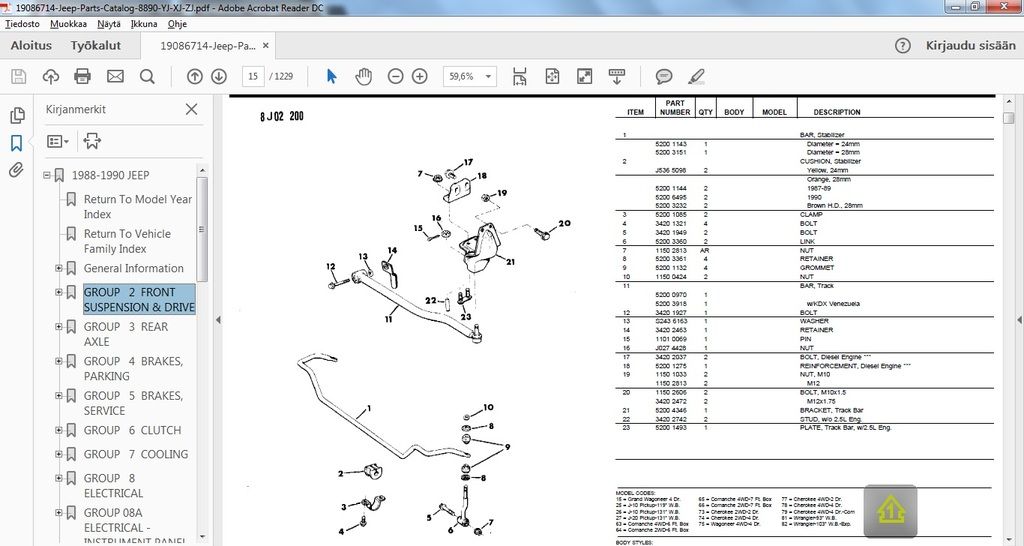Click the green home arrow button

click(x=890, y=511)
